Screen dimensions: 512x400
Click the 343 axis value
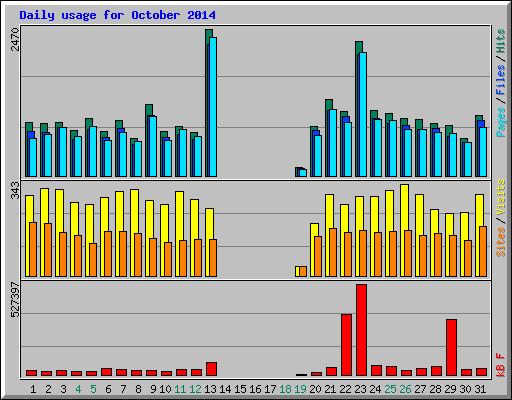pos(15,190)
